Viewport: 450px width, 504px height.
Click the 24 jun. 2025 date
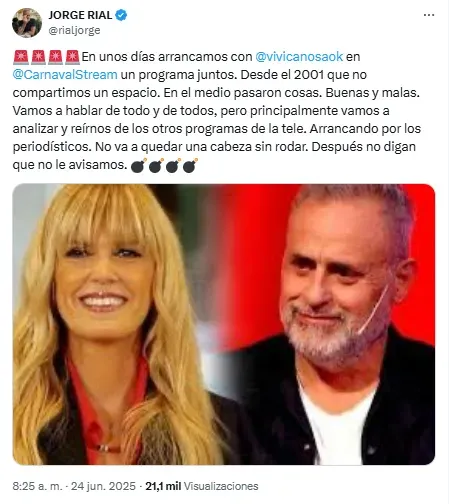click(103, 486)
